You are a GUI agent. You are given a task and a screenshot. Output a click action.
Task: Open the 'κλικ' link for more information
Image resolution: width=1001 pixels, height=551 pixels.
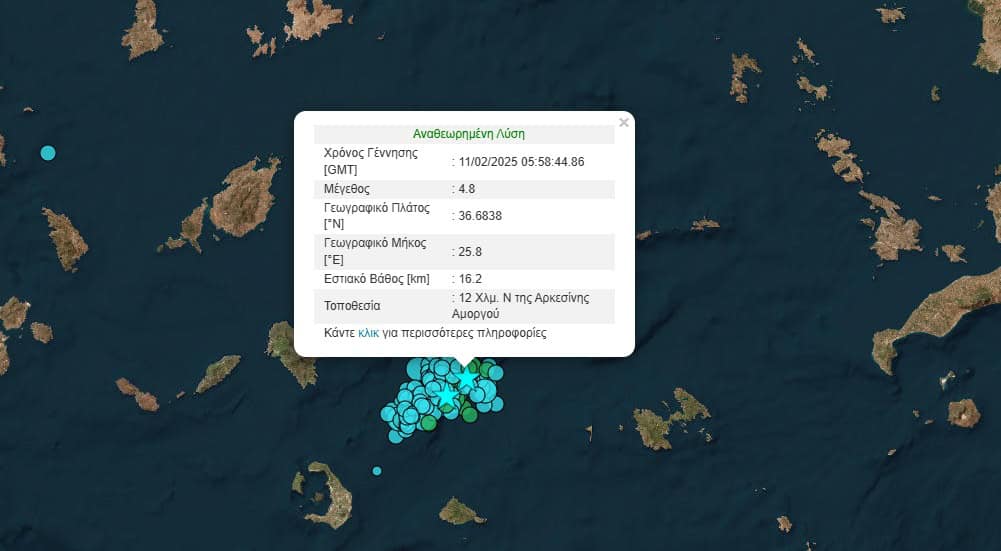[368, 333]
